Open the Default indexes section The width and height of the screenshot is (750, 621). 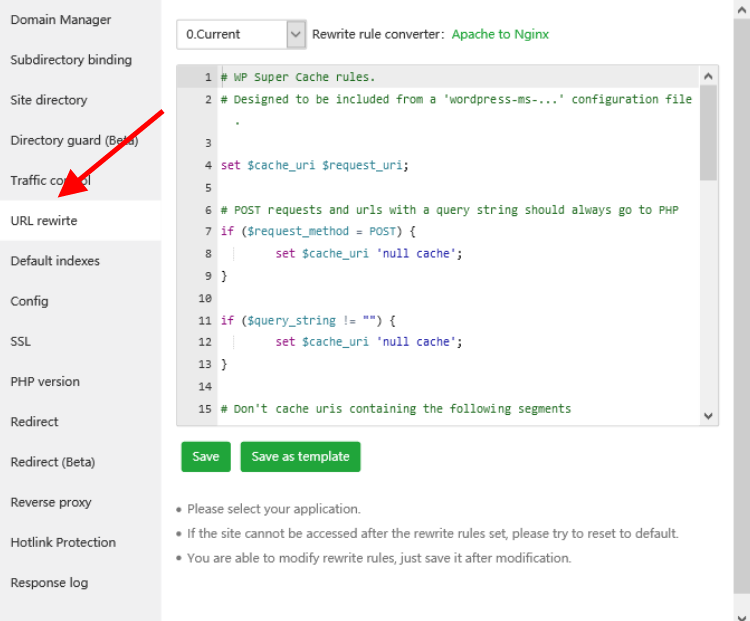pyautogui.click(x=55, y=261)
